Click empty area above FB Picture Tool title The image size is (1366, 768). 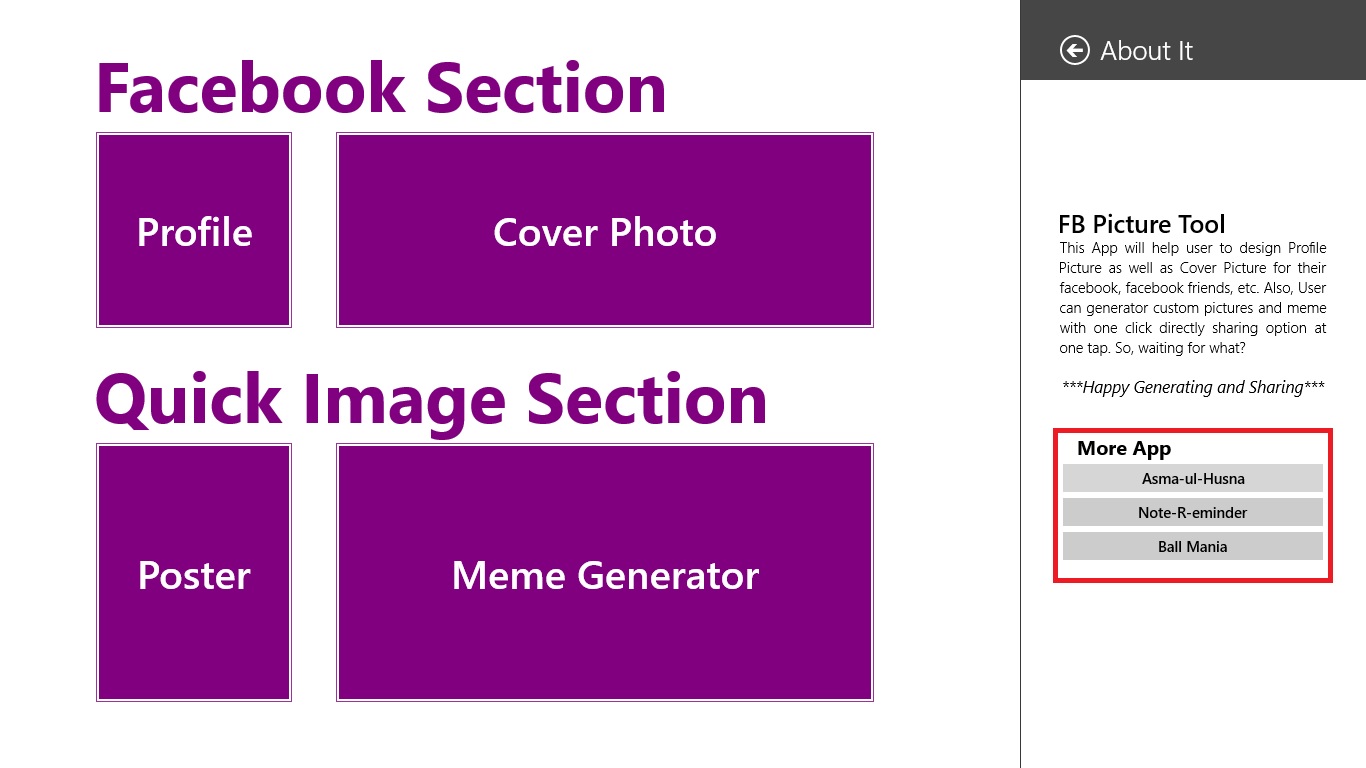[x=1193, y=145]
